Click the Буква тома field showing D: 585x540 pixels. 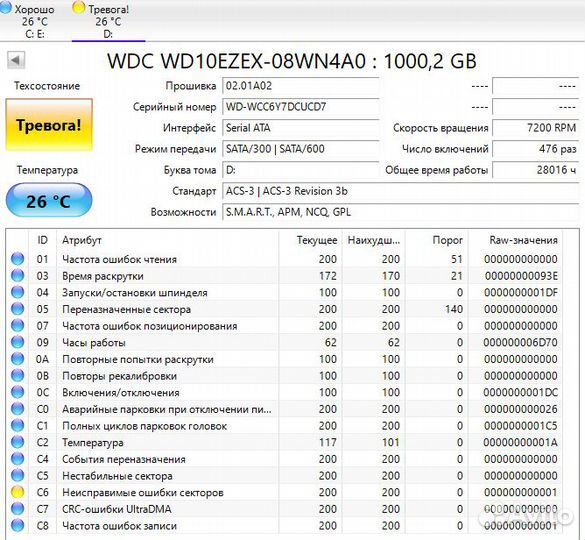301,170
